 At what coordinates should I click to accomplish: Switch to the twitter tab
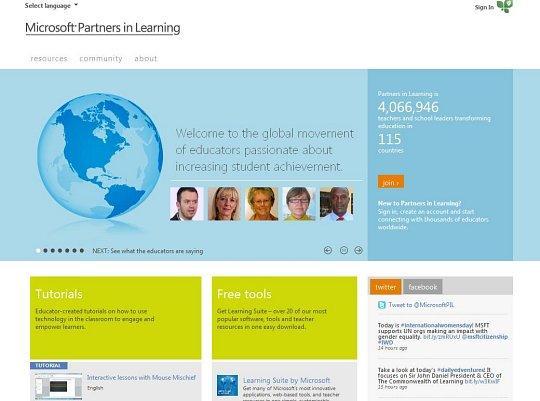[386, 287]
